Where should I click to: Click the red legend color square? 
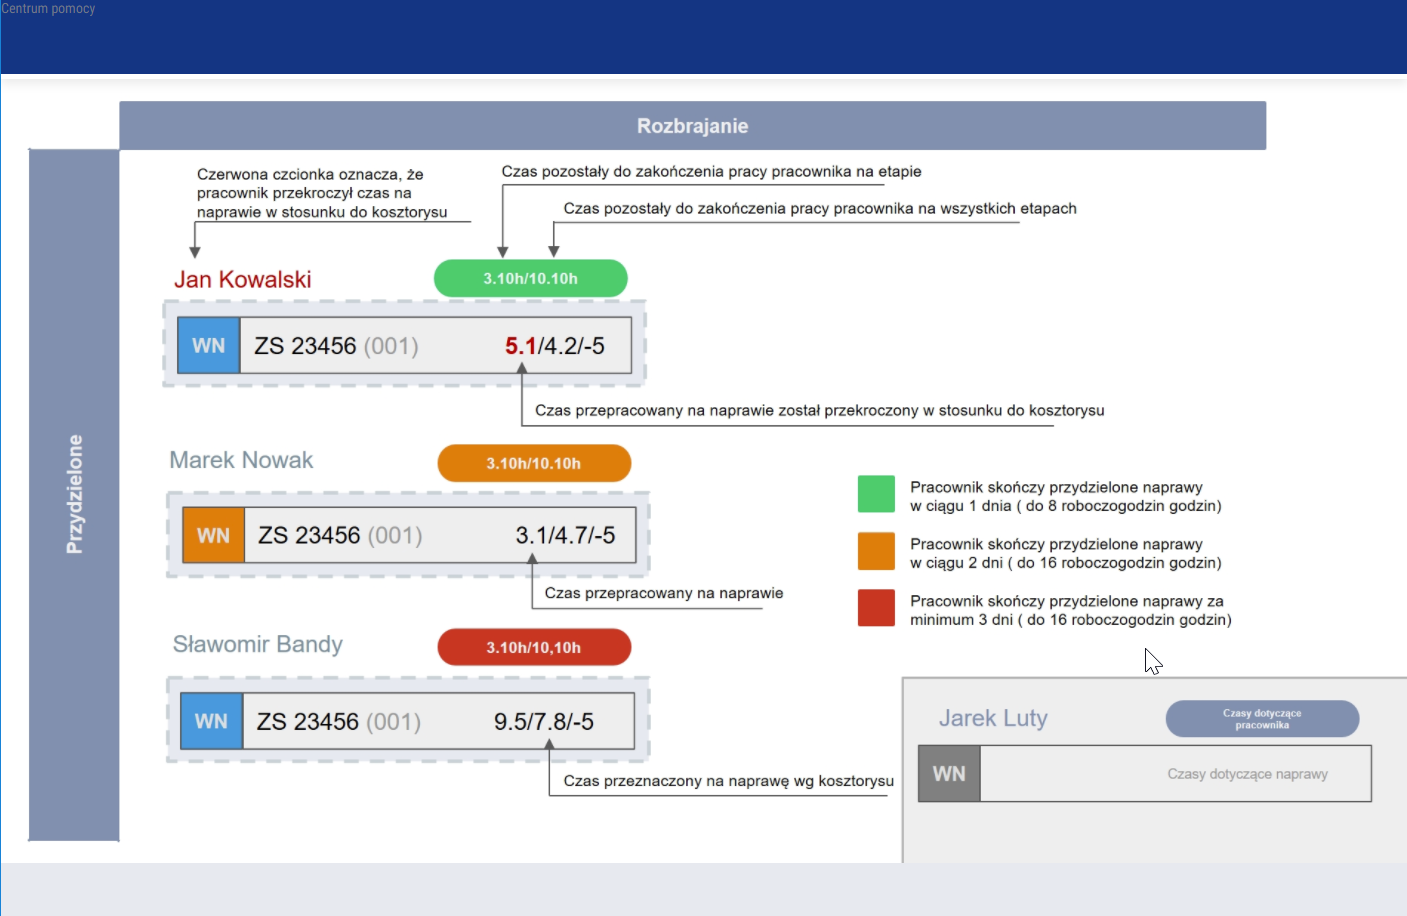tap(876, 608)
